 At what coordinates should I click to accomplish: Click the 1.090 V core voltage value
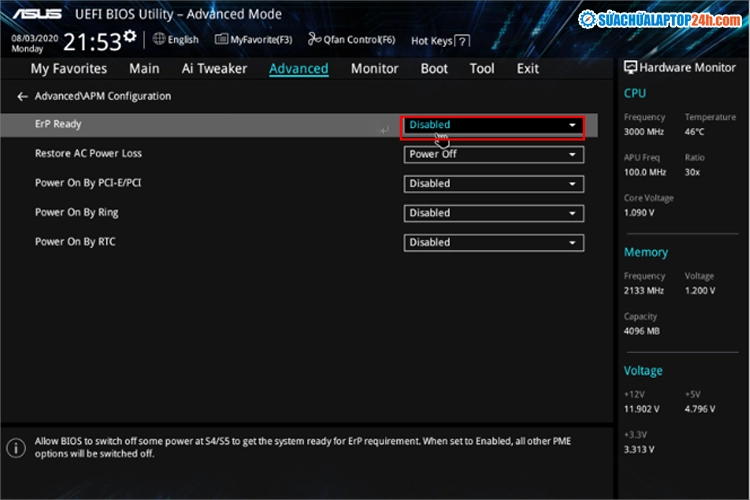click(639, 212)
